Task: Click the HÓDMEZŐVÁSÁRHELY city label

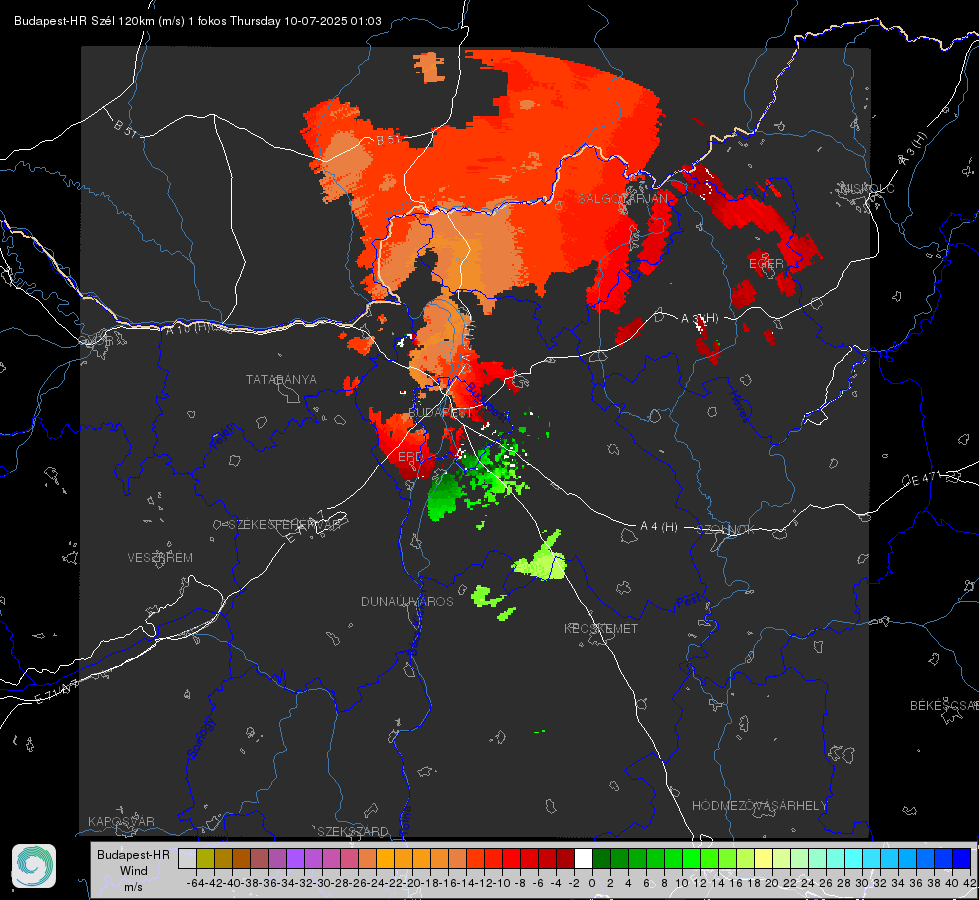Action: [x=759, y=806]
